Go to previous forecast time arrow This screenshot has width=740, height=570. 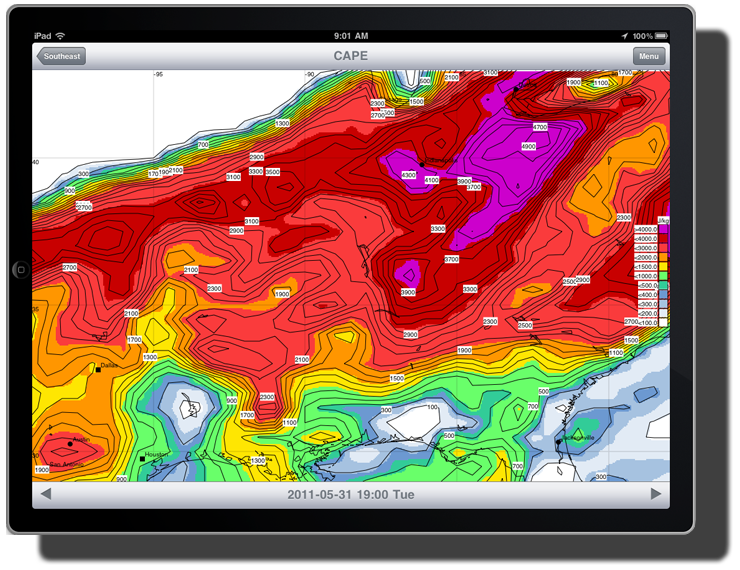[45, 494]
